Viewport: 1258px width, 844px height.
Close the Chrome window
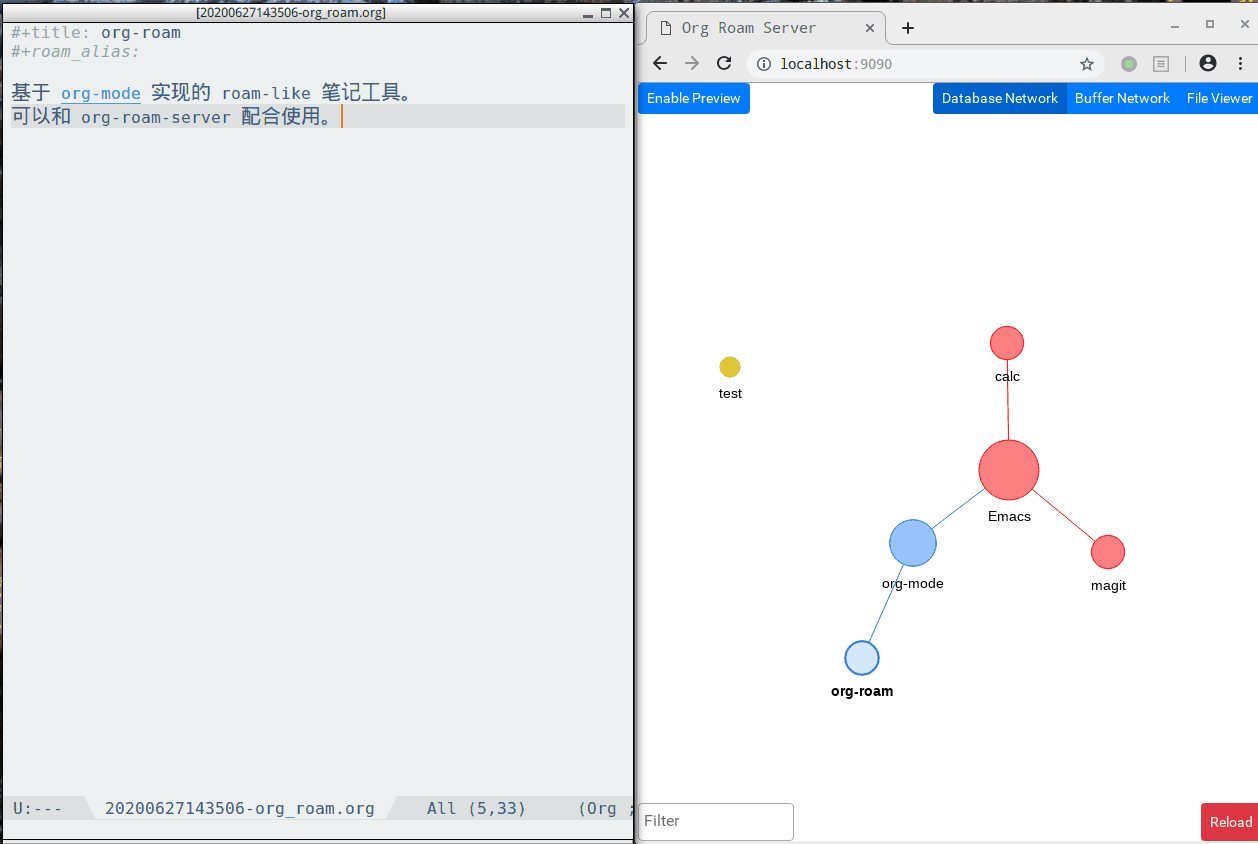tap(1243, 25)
